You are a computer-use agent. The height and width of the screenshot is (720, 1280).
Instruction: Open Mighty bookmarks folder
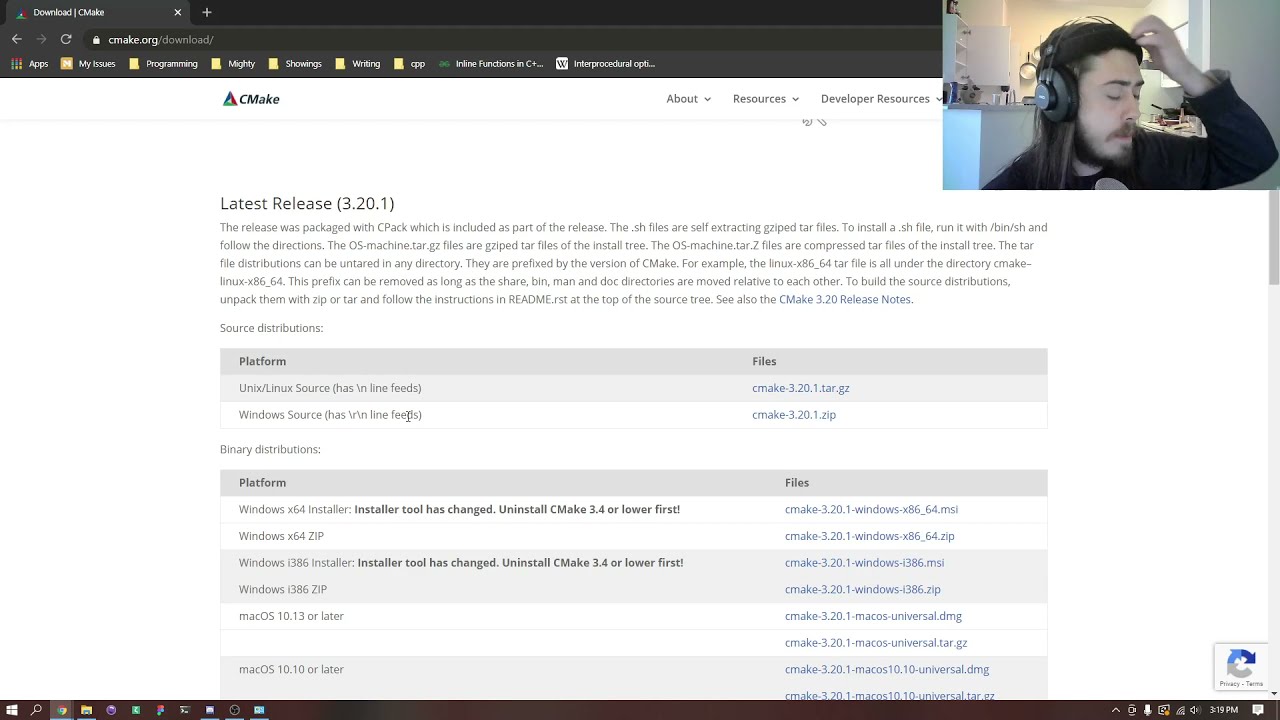coord(232,63)
